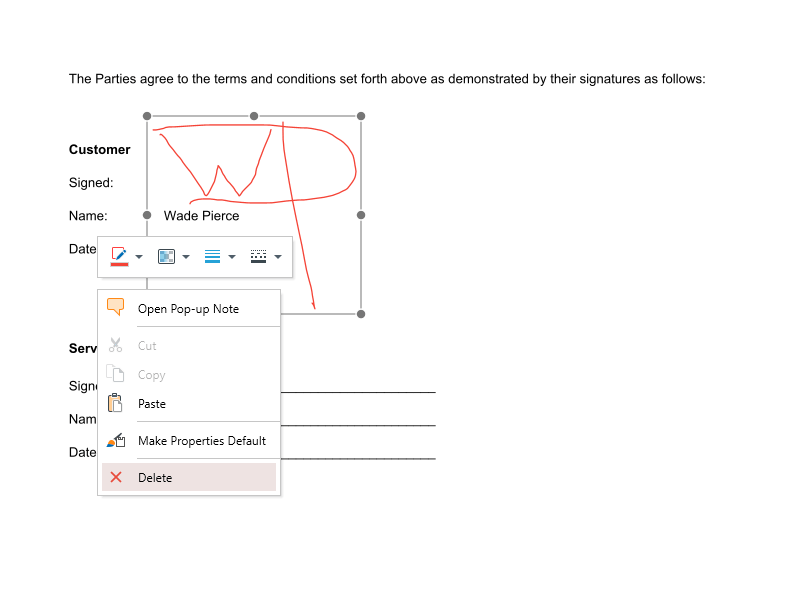The image size is (786, 600).
Task: Expand the stroke color dropdown arrow
Action: pos(139,257)
